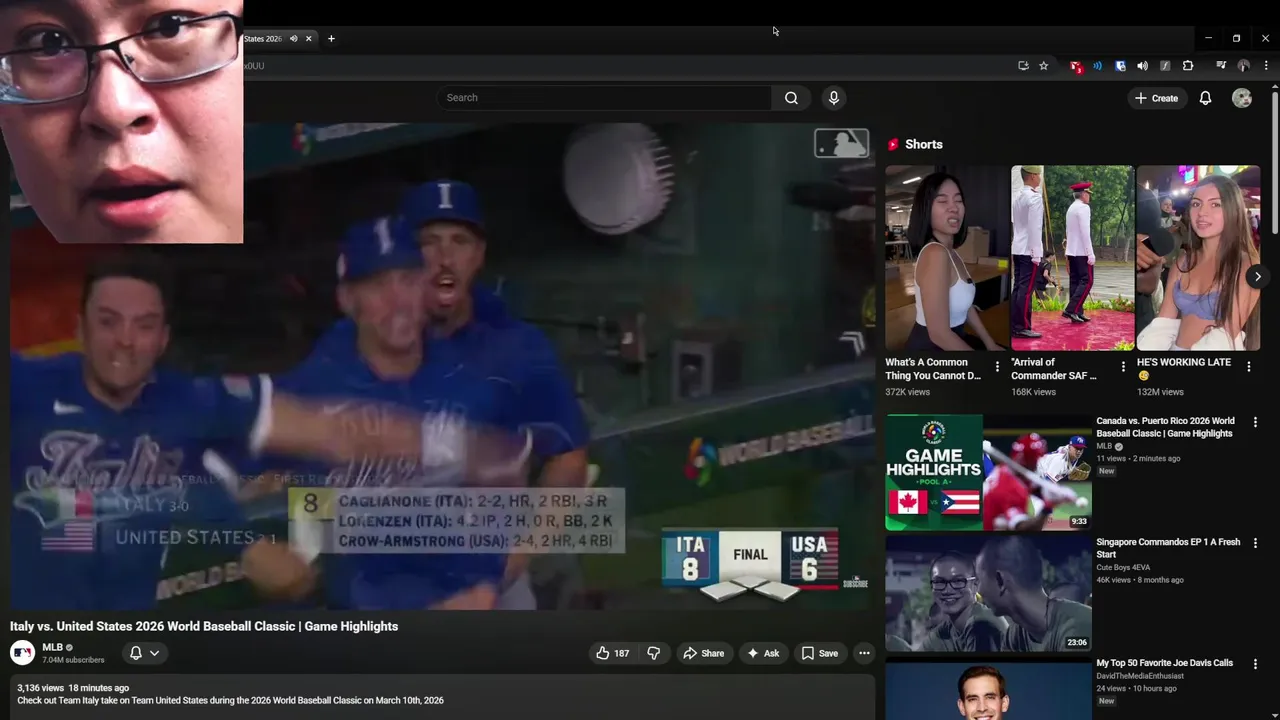Image resolution: width=1280 pixels, height=720 pixels.
Task: Open My Top 50 Favorite Joe Davis Calls
Action: pyautogui.click(x=1164, y=663)
